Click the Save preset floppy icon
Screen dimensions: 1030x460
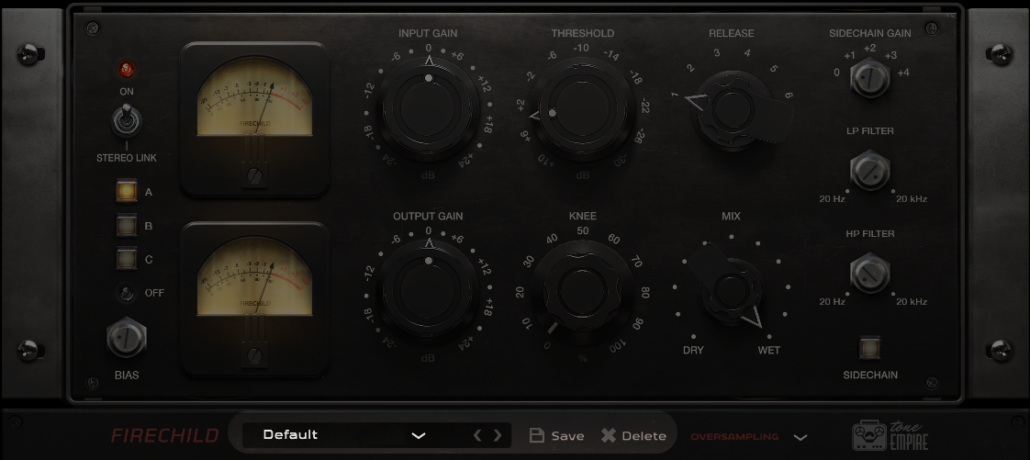point(537,436)
